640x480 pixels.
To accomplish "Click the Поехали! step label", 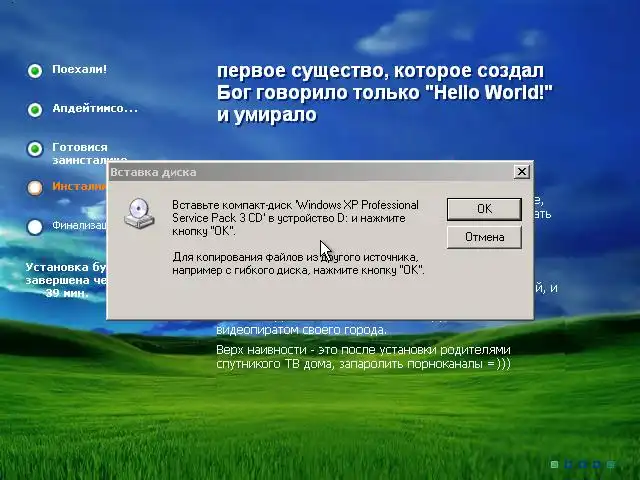I will (80, 69).
